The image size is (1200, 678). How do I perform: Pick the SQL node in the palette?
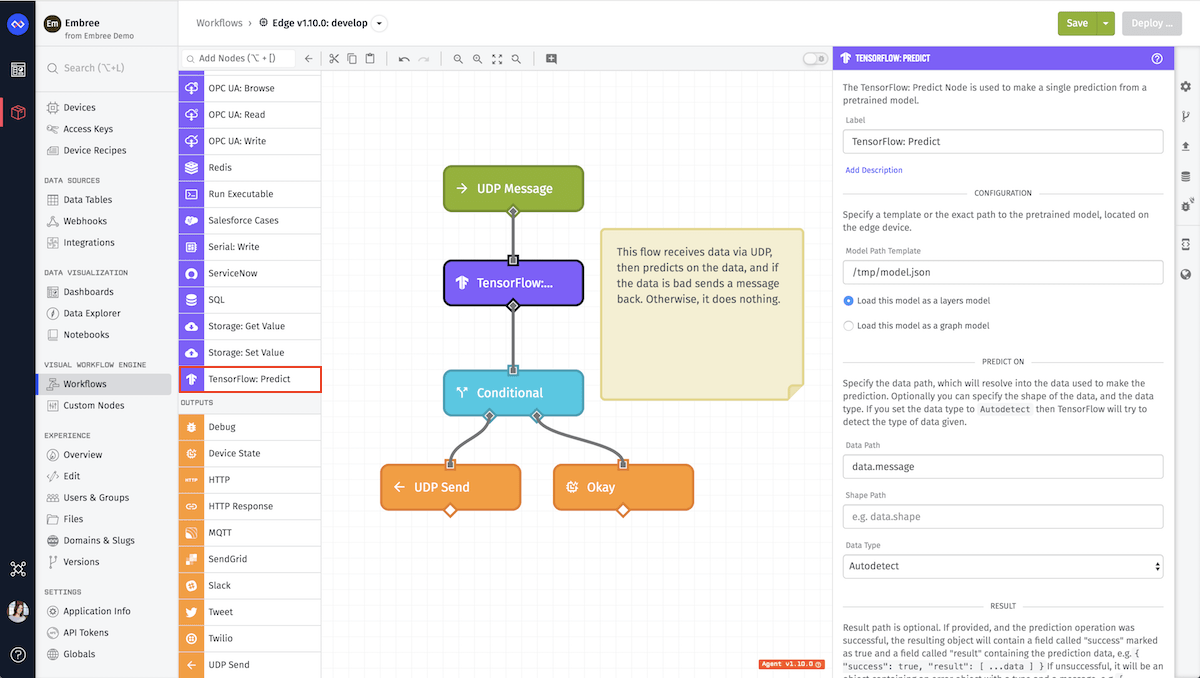coord(250,299)
